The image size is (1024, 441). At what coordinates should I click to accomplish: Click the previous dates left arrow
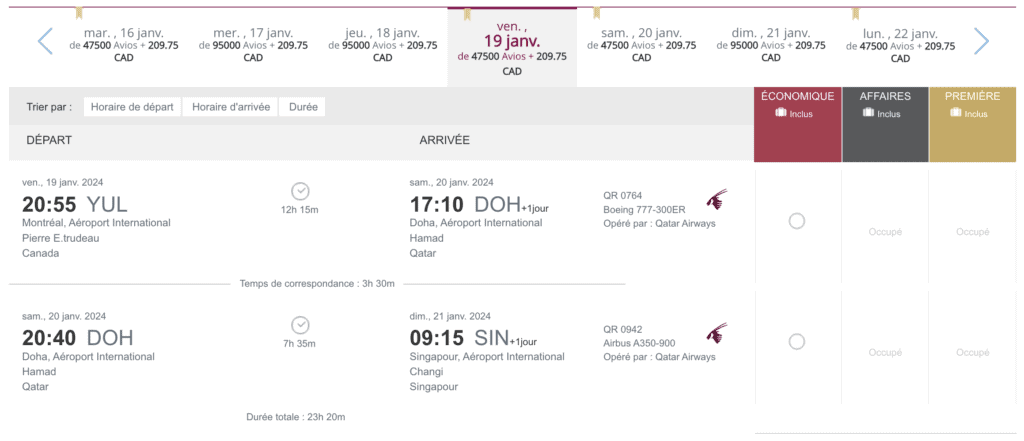45,41
